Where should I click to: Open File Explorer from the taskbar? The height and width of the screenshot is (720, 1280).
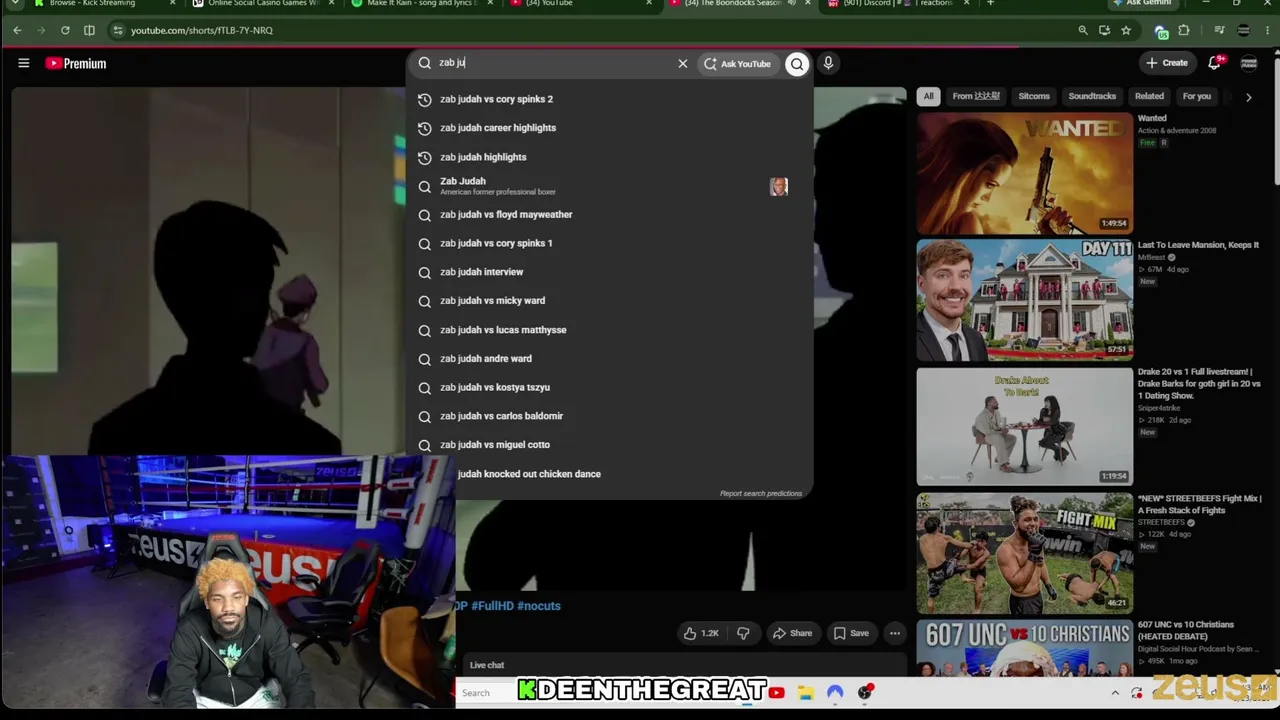click(x=805, y=692)
